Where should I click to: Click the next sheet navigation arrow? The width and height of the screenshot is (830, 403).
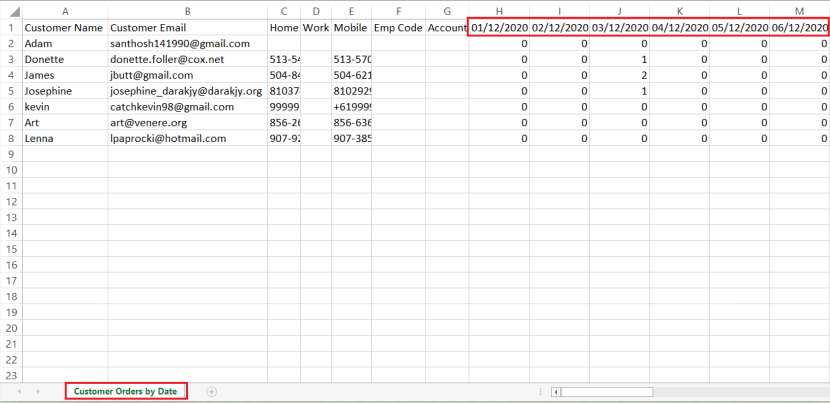point(37,391)
